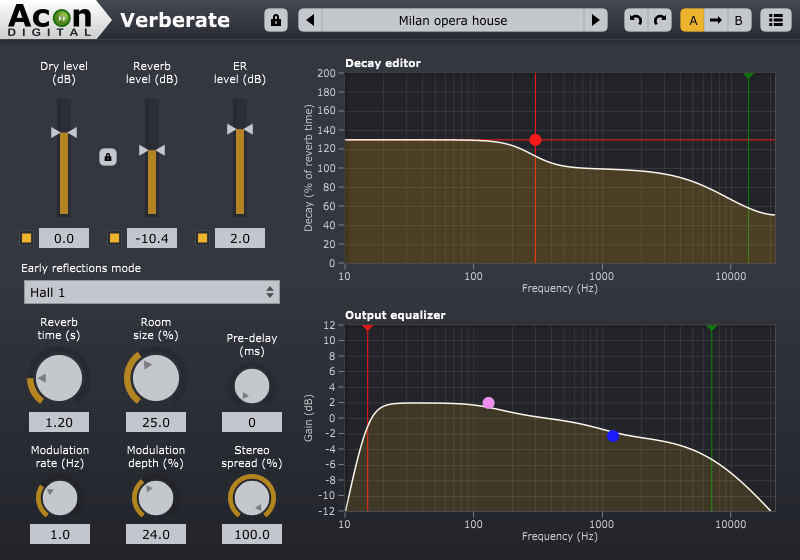Copy A settings to B arrow
The height and width of the screenshot is (560, 800).
tap(716, 20)
